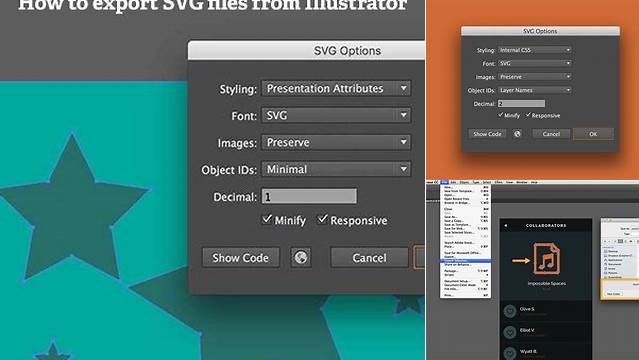Click the large Cancel button
This screenshot has width=639, height=360.
[369, 258]
